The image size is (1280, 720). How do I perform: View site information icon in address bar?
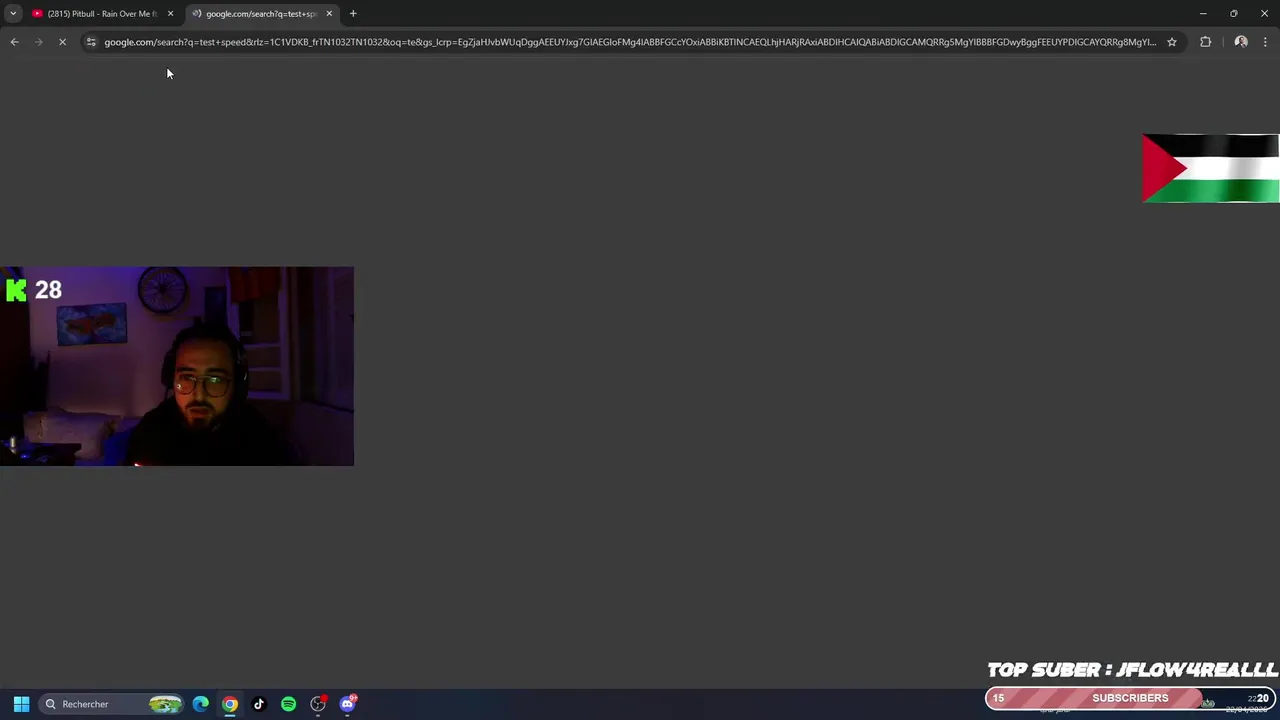tap(91, 42)
